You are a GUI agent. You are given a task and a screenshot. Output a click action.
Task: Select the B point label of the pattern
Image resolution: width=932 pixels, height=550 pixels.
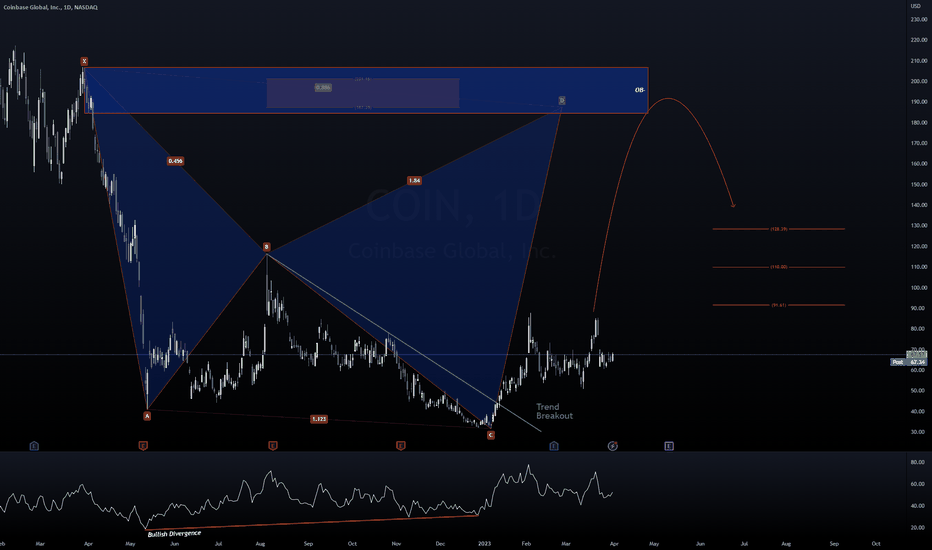point(266,247)
